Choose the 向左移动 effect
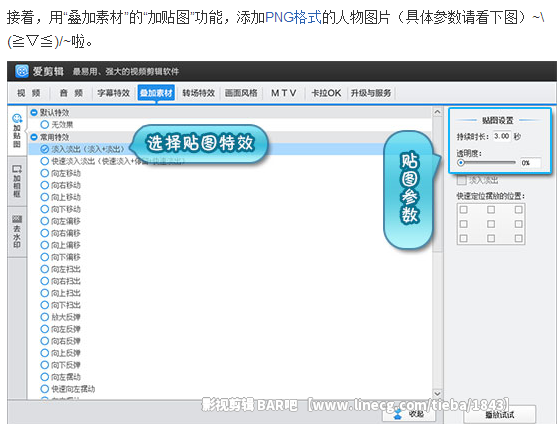The image size is (557, 424). pos(44,173)
